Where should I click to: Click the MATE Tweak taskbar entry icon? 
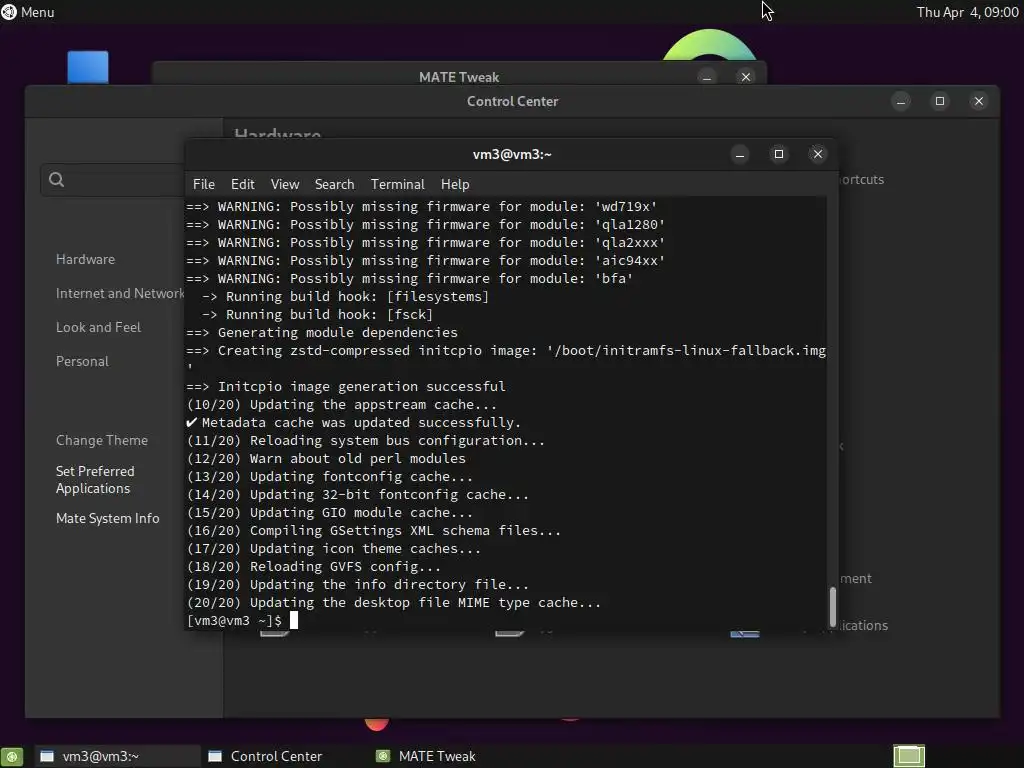click(x=383, y=756)
